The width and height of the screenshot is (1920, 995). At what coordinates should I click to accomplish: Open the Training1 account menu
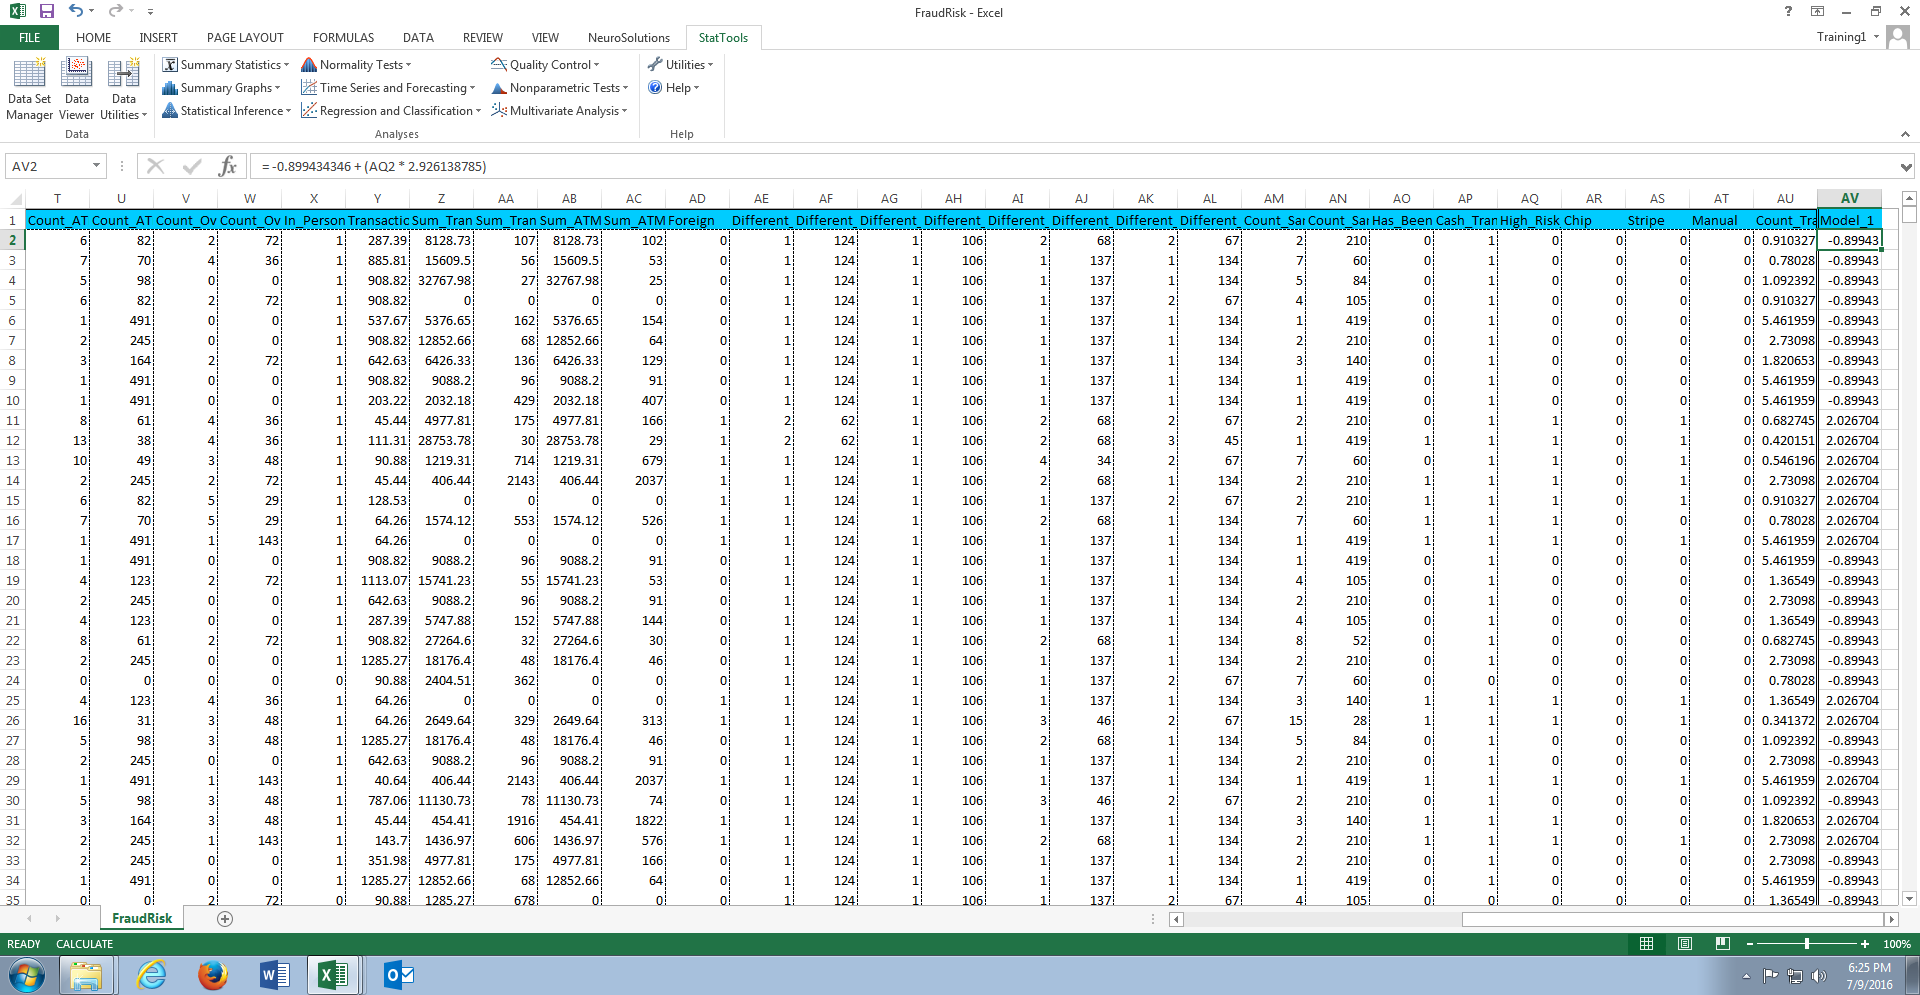point(1848,37)
